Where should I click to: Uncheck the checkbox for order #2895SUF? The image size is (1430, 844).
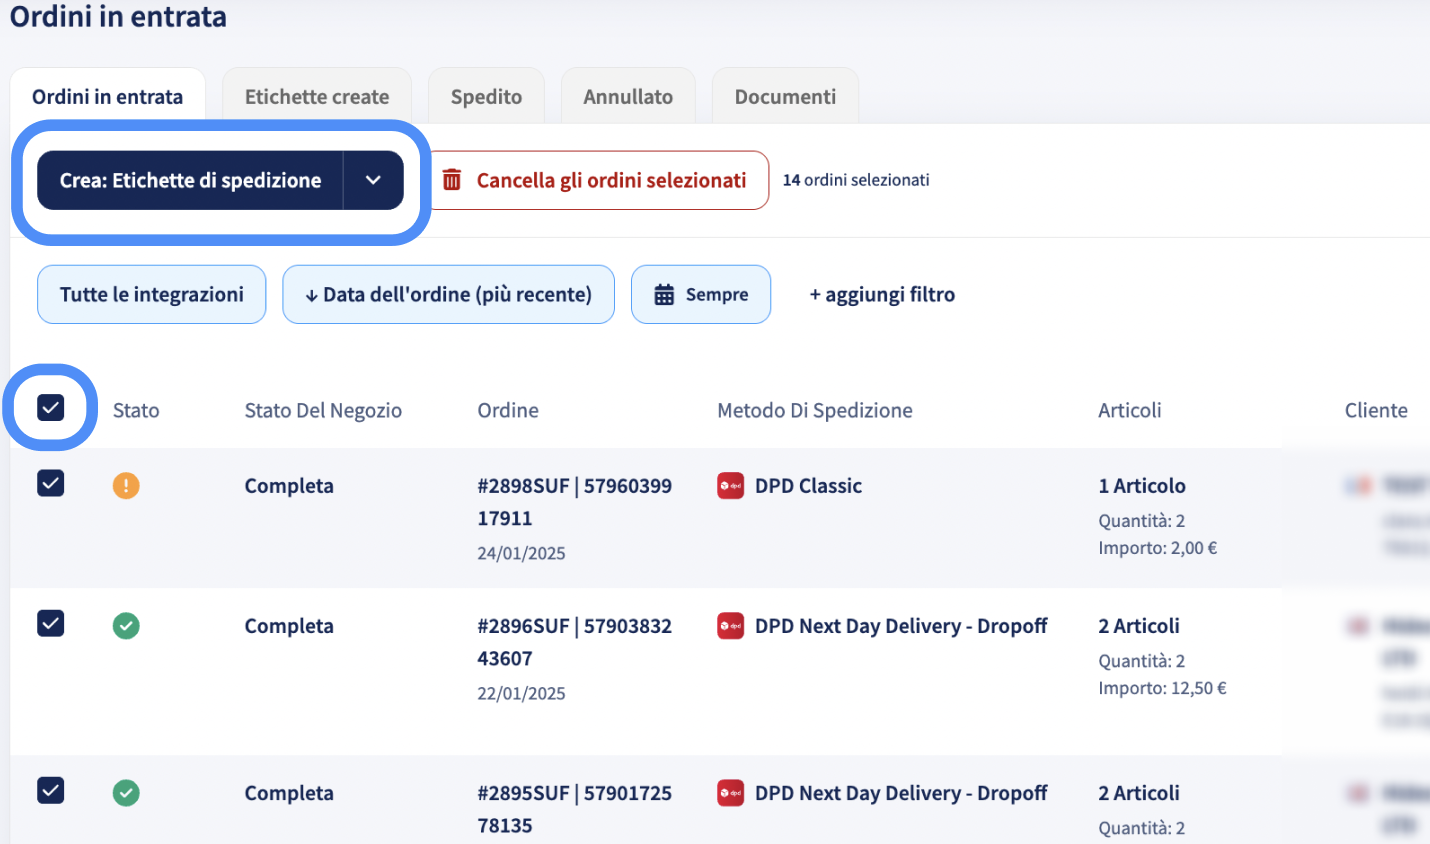(x=50, y=790)
